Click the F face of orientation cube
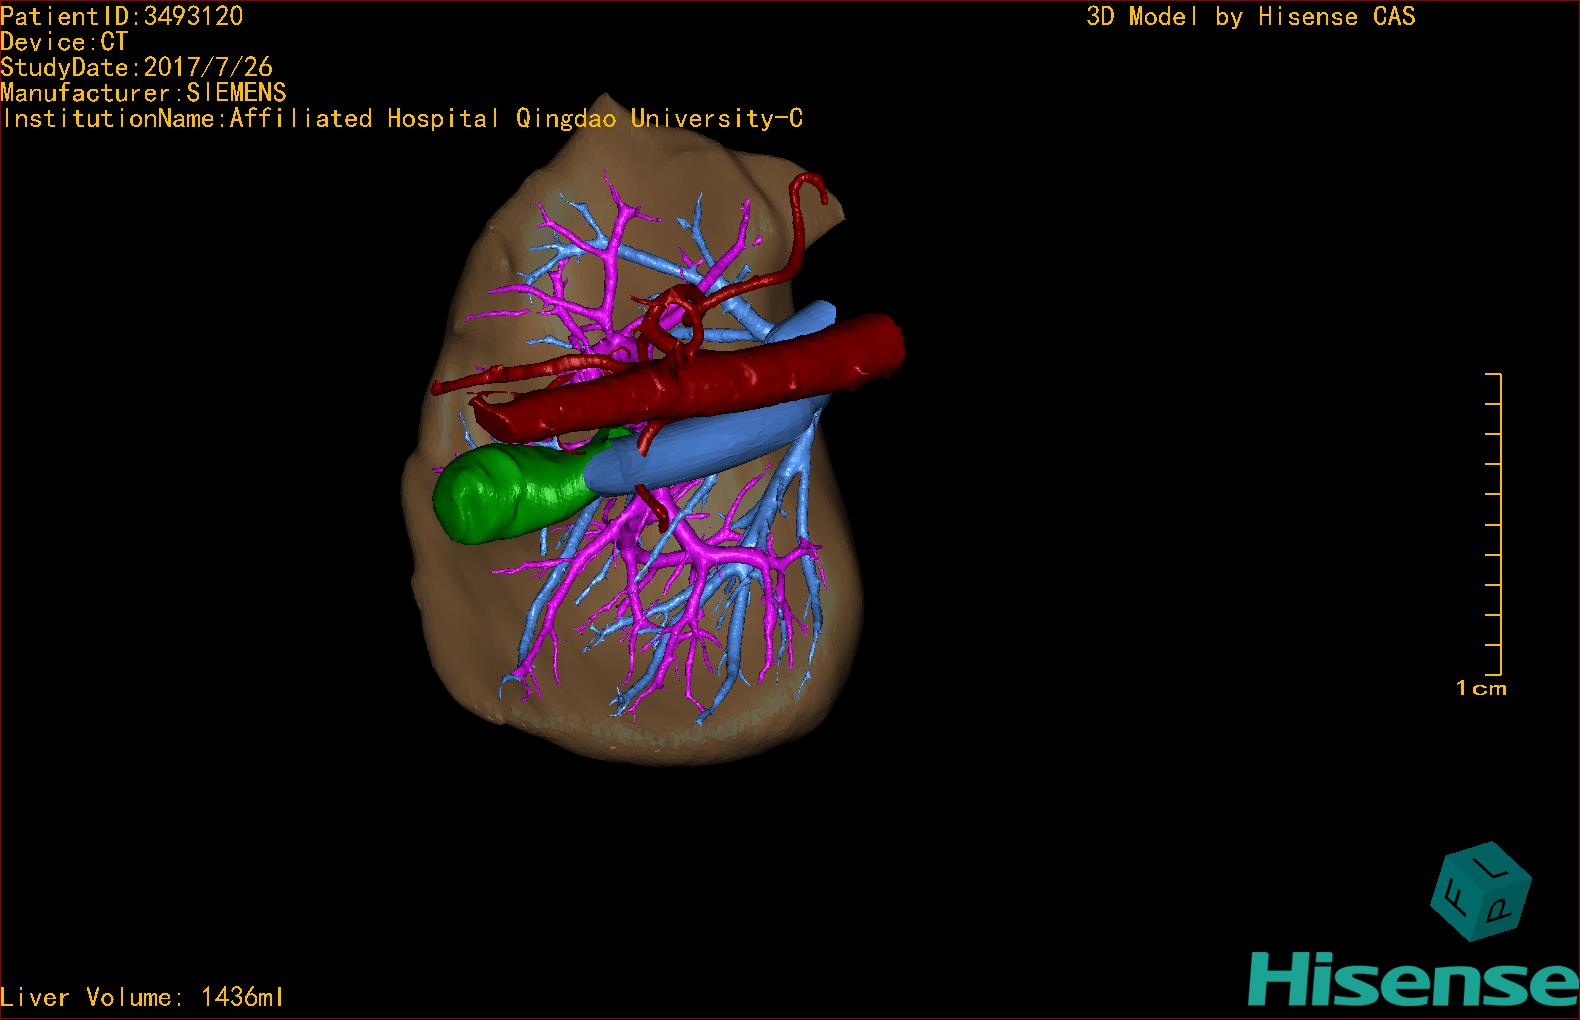Image resolution: width=1580 pixels, height=1020 pixels. tap(1454, 900)
